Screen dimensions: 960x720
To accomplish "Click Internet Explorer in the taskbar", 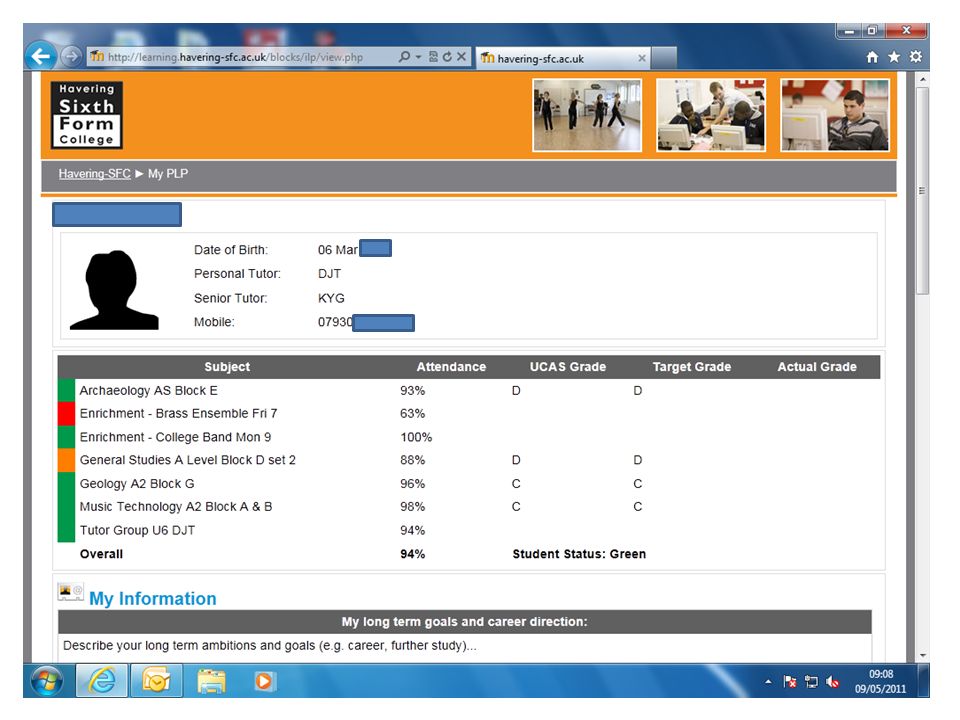I will 102,681.
